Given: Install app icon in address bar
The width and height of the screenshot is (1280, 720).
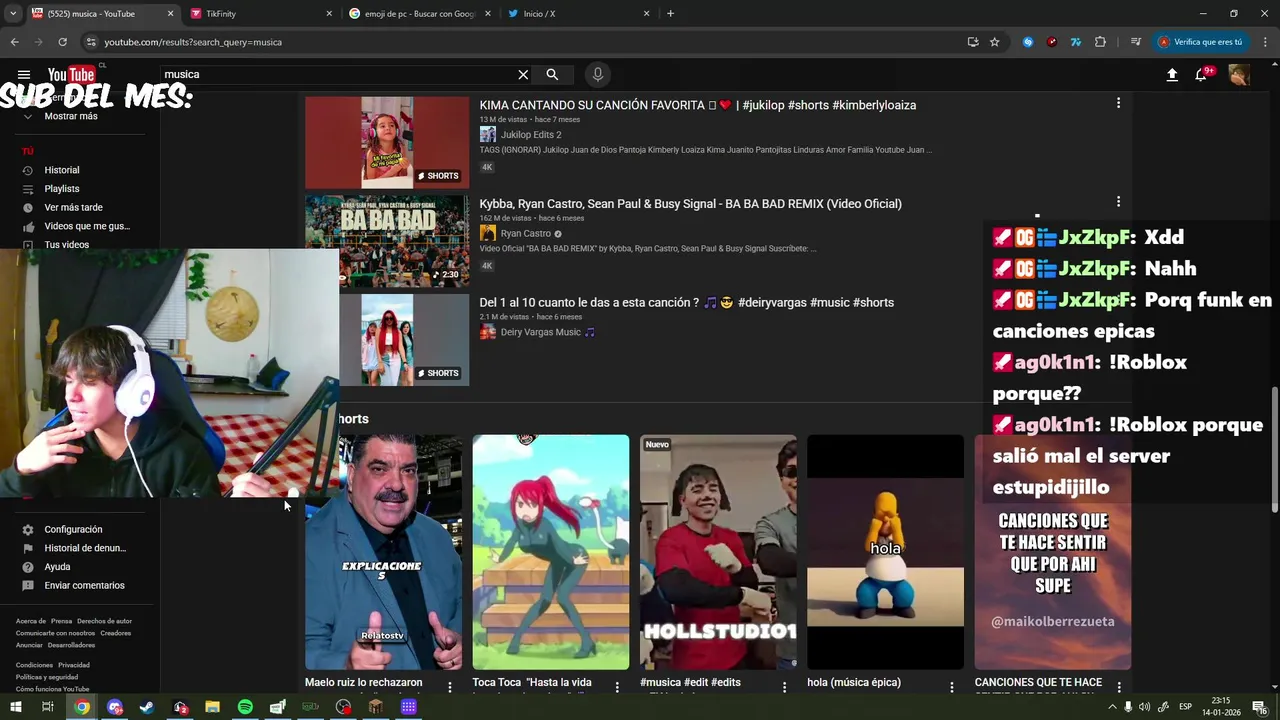Looking at the screenshot, I should click(x=973, y=42).
